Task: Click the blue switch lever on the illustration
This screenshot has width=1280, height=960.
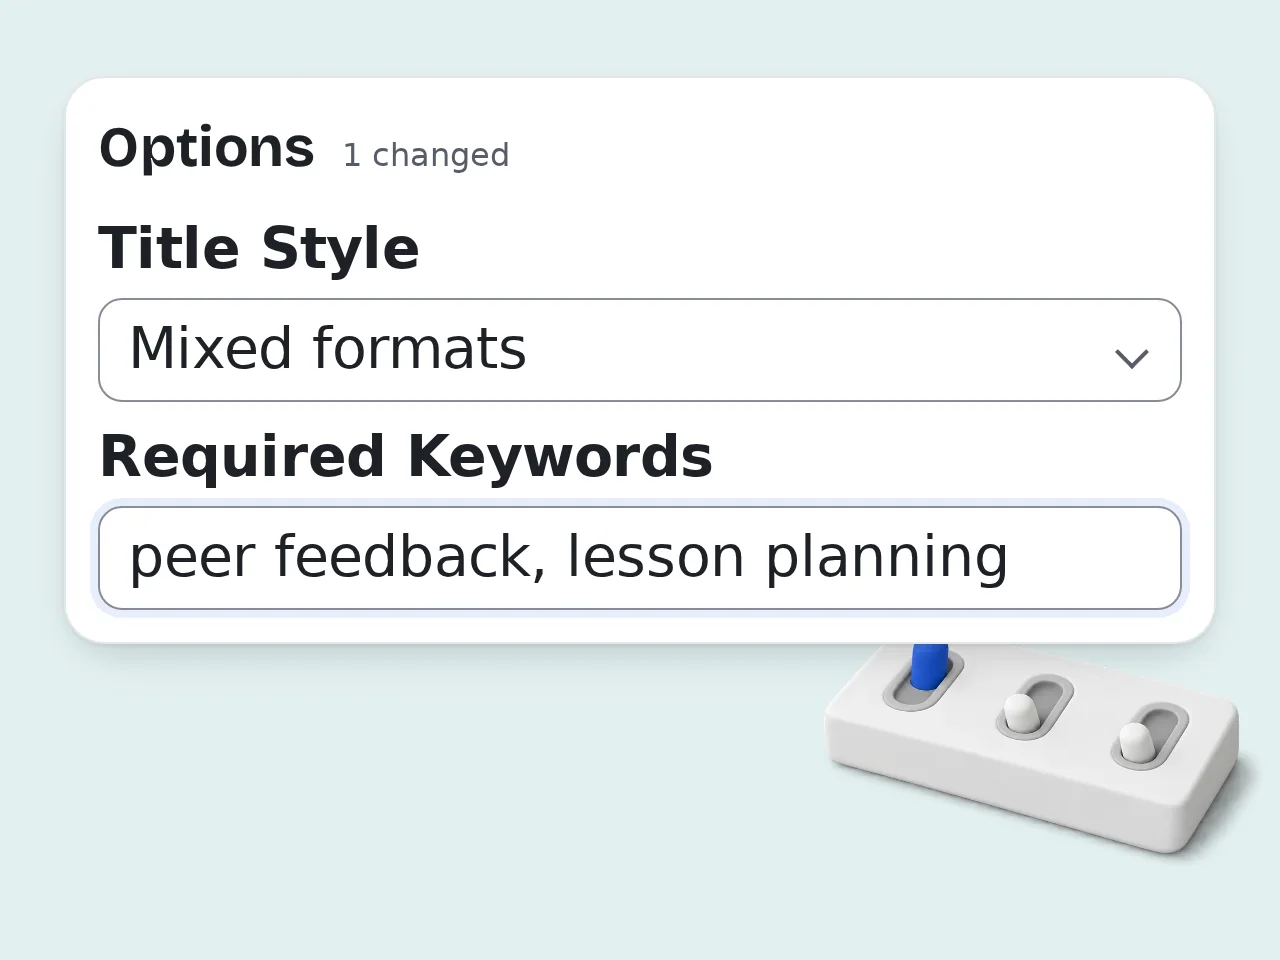Action: 929,666
